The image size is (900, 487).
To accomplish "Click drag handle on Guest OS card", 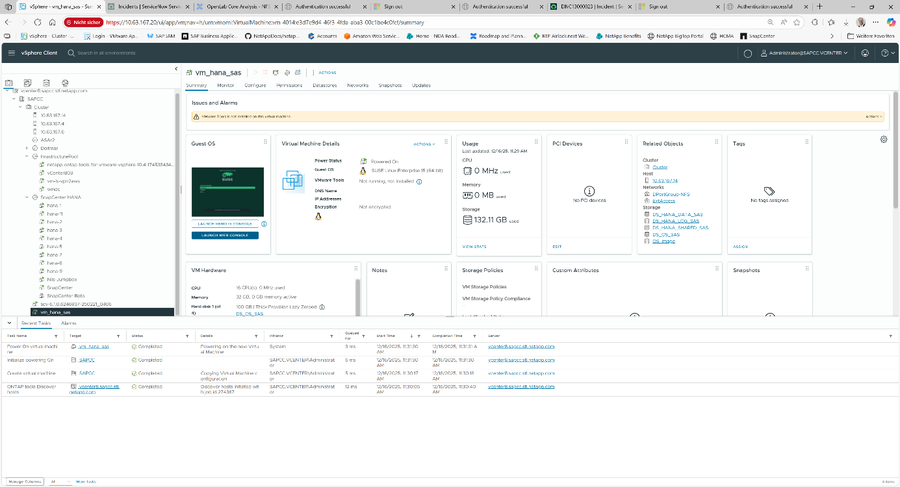I will tap(265, 142).
